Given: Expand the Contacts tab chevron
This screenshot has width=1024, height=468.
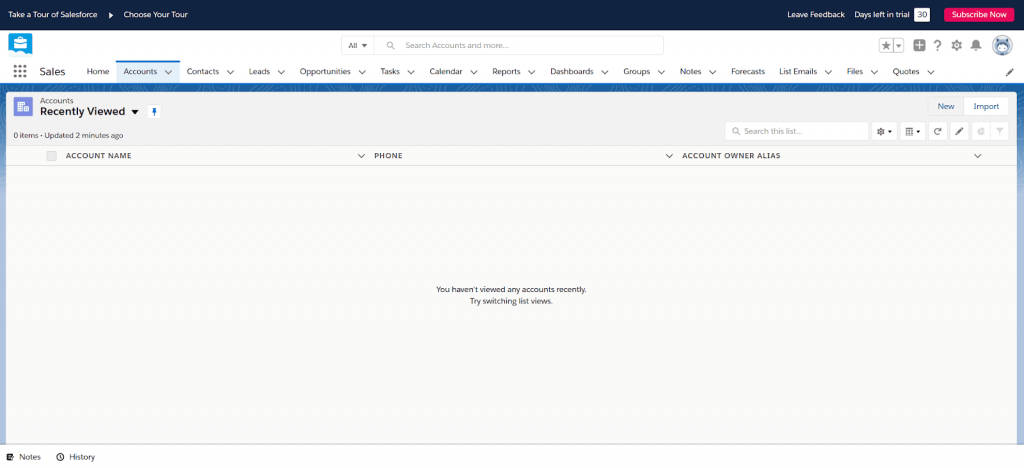Looking at the screenshot, I should [231, 72].
